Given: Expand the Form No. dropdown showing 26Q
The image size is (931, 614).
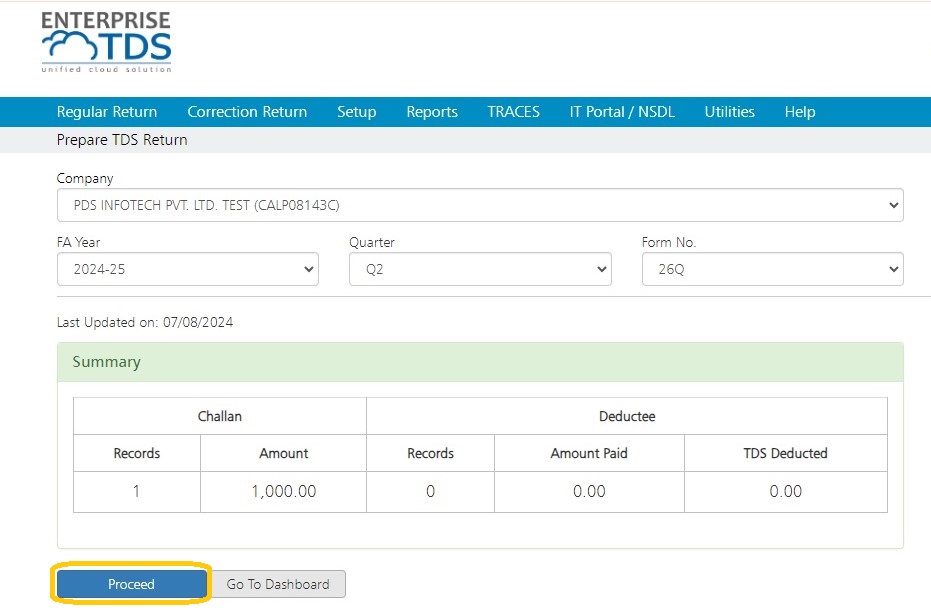Looking at the screenshot, I should coord(772,269).
